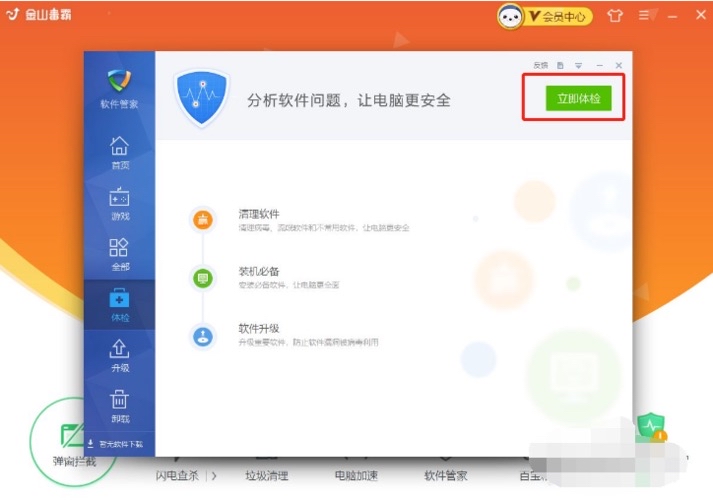Expand the arrow beside 闪电查杀
This screenshot has width=713, height=500.
(214, 476)
